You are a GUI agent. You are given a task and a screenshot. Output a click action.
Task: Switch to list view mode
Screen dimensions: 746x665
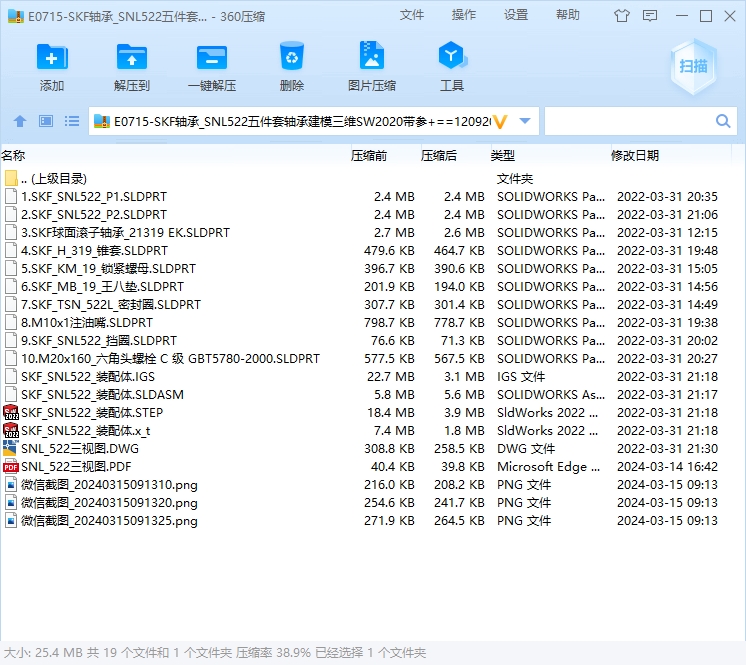[x=72, y=121]
